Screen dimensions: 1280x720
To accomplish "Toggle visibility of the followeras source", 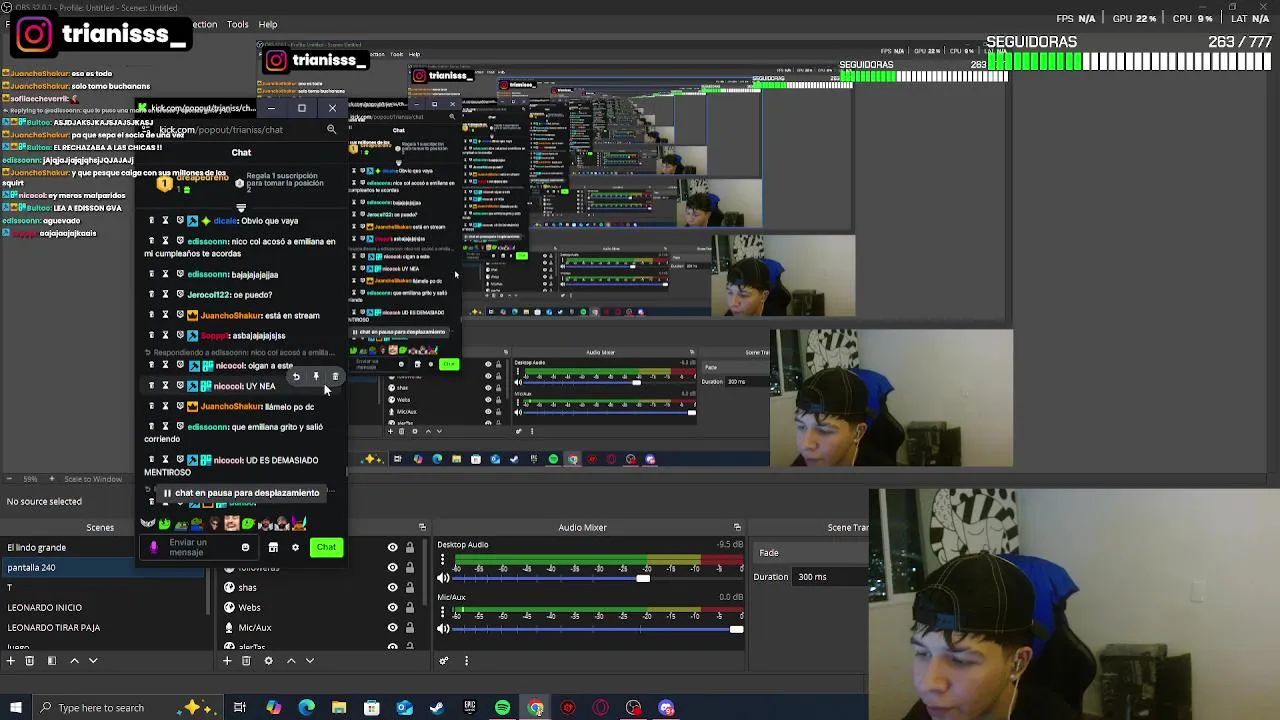I will click(x=392, y=567).
